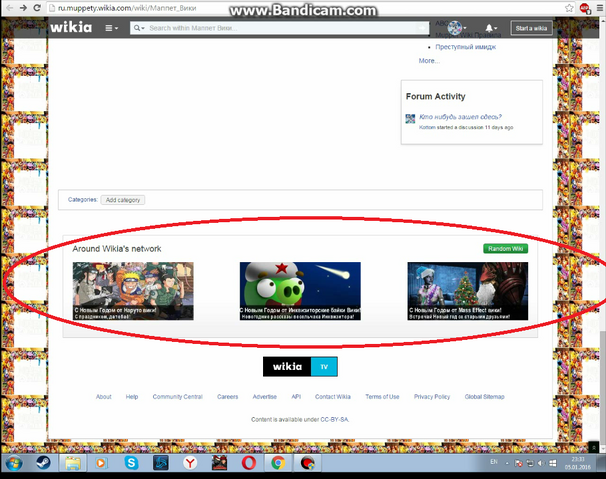Open the Help footer link
Image resolution: width=606 pixels, height=479 pixels.
tap(132, 397)
